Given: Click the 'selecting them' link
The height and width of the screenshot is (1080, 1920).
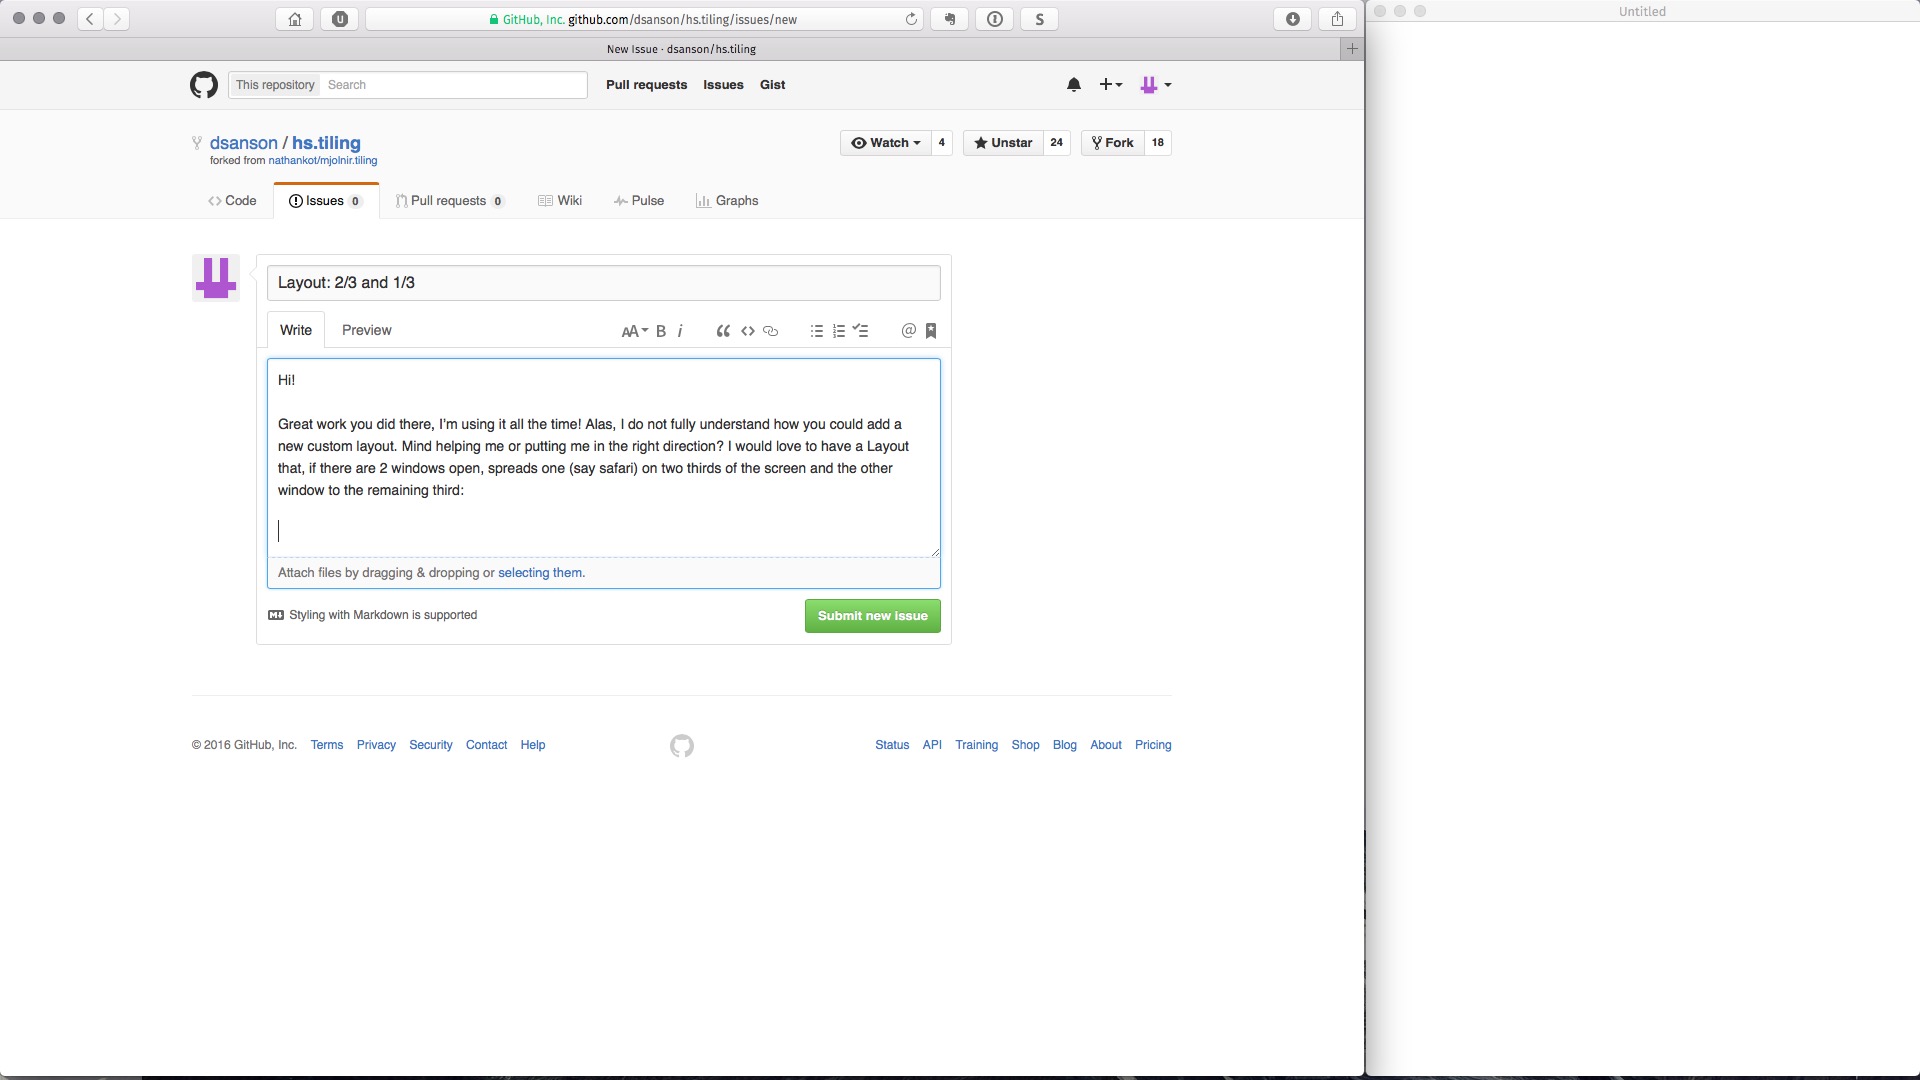Looking at the screenshot, I should (x=540, y=573).
